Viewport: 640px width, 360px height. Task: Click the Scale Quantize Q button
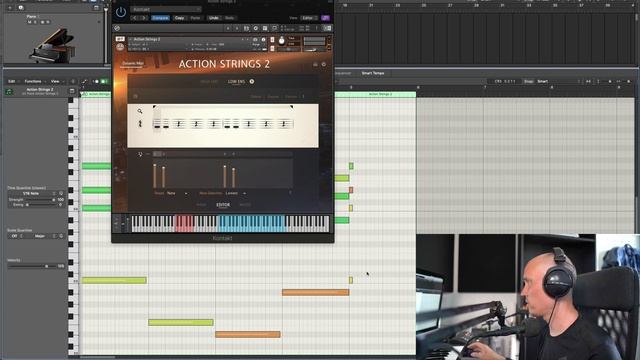click(61, 236)
